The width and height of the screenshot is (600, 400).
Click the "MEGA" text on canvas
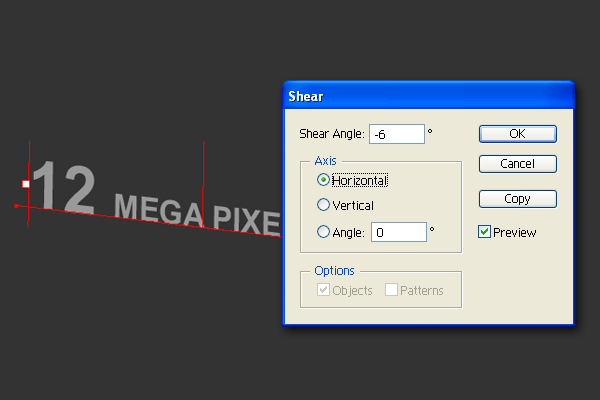[158, 209]
